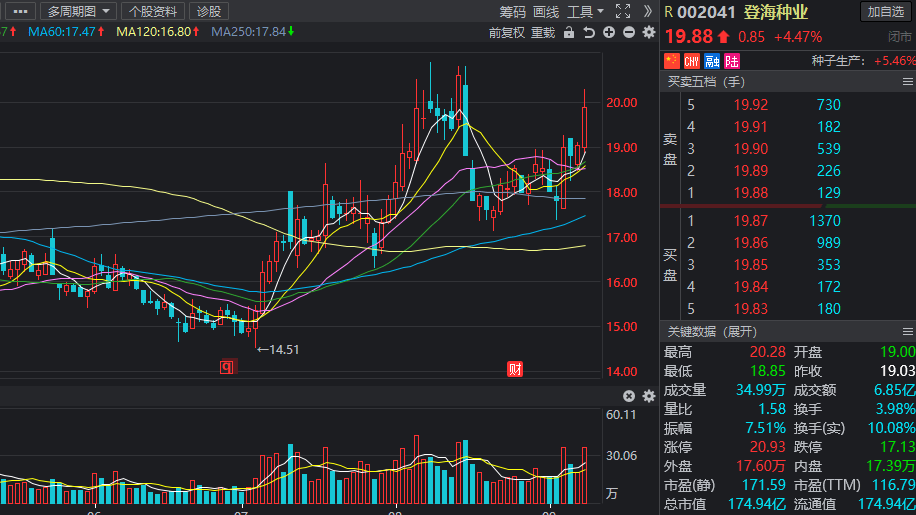Viewport: 916px width, 515px height.
Task: Click 加自选 to add to watchlist
Action: 886,11
